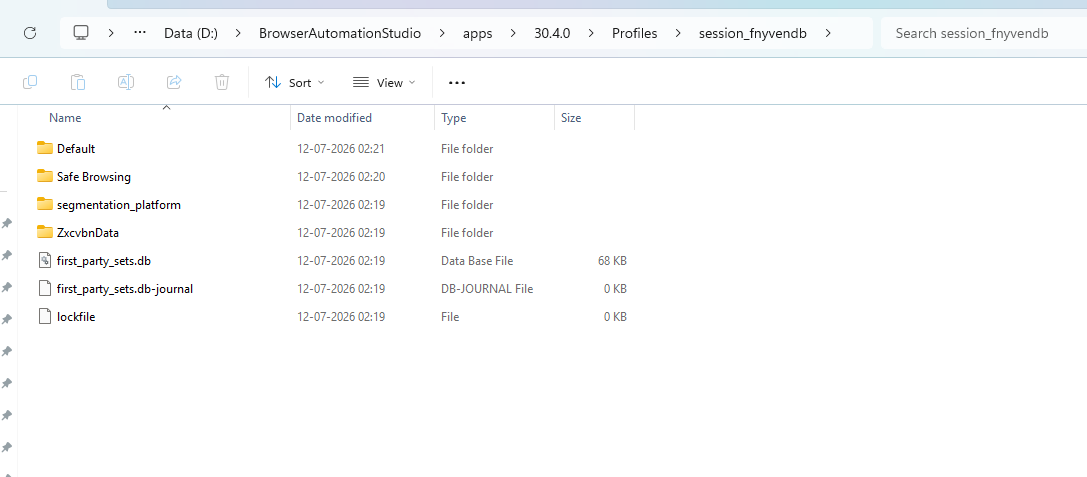
Task: Click the Delete trash icon
Action: coord(222,83)
